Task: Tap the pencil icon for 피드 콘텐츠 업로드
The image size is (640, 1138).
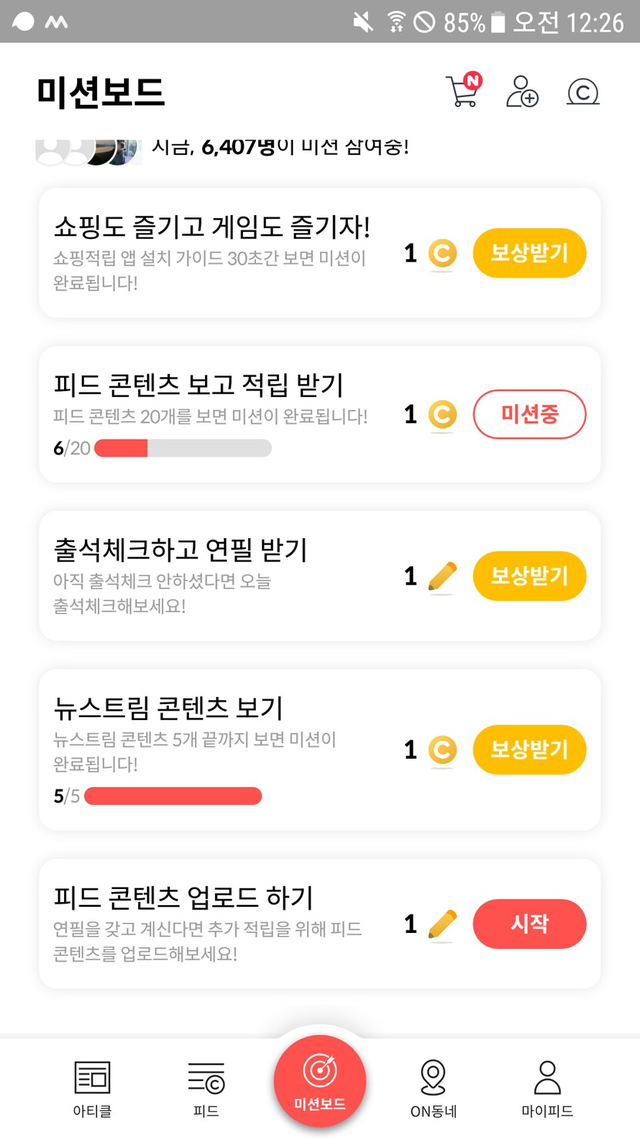Action: (442, 924)
